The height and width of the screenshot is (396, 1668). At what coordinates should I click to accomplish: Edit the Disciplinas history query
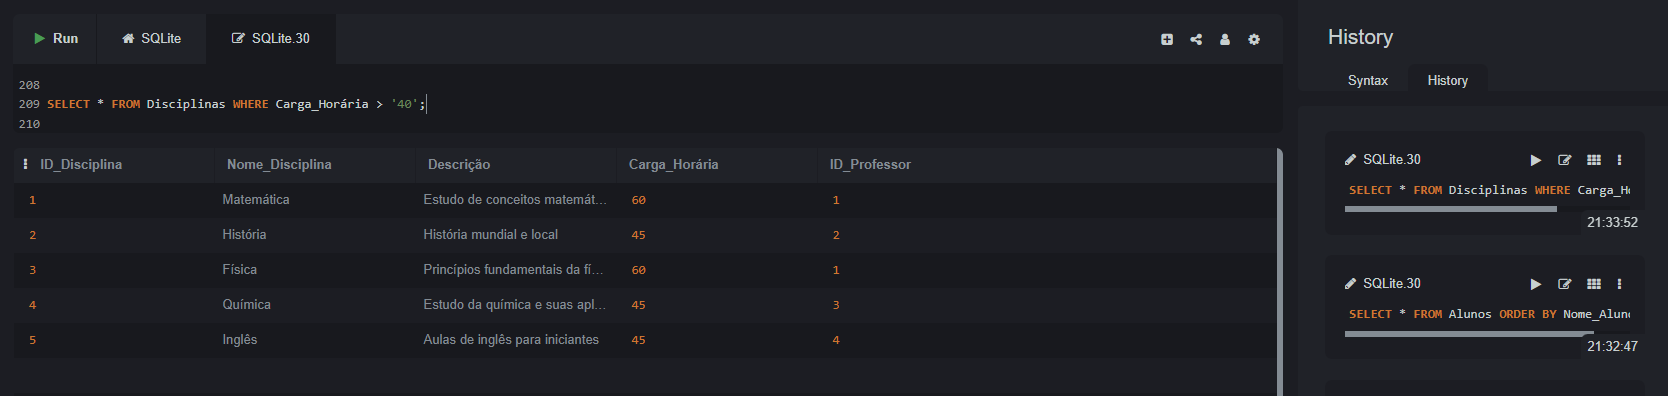pyautogui.click(x=1565, y=160)
